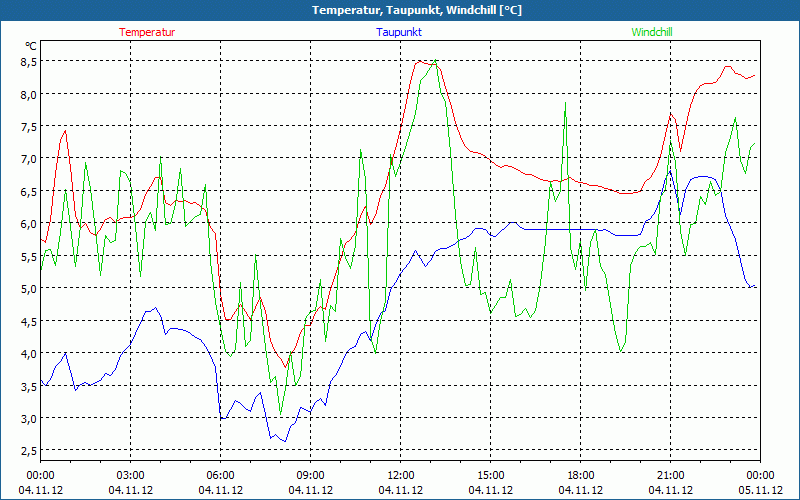Image resolution: width=800 pixels, height=500 pixels.
Task: Click the 18:00 time axis label
Action: tap(581, 476)
